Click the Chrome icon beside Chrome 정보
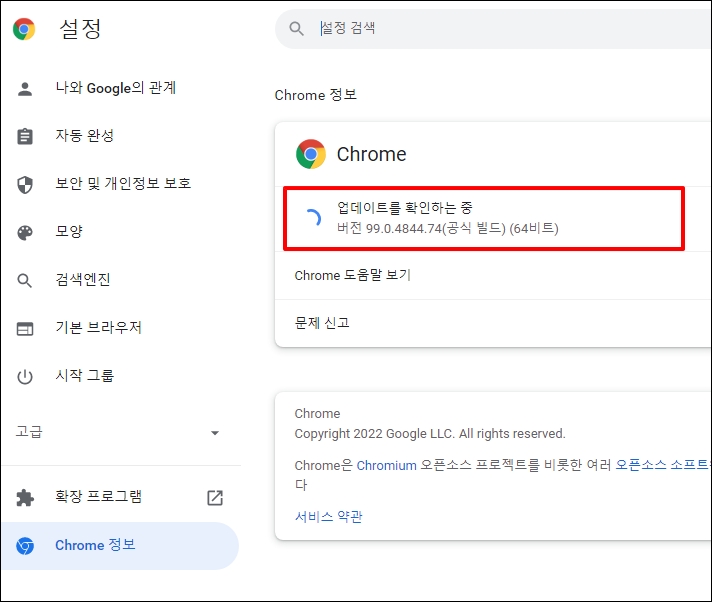 coord(25,546)
